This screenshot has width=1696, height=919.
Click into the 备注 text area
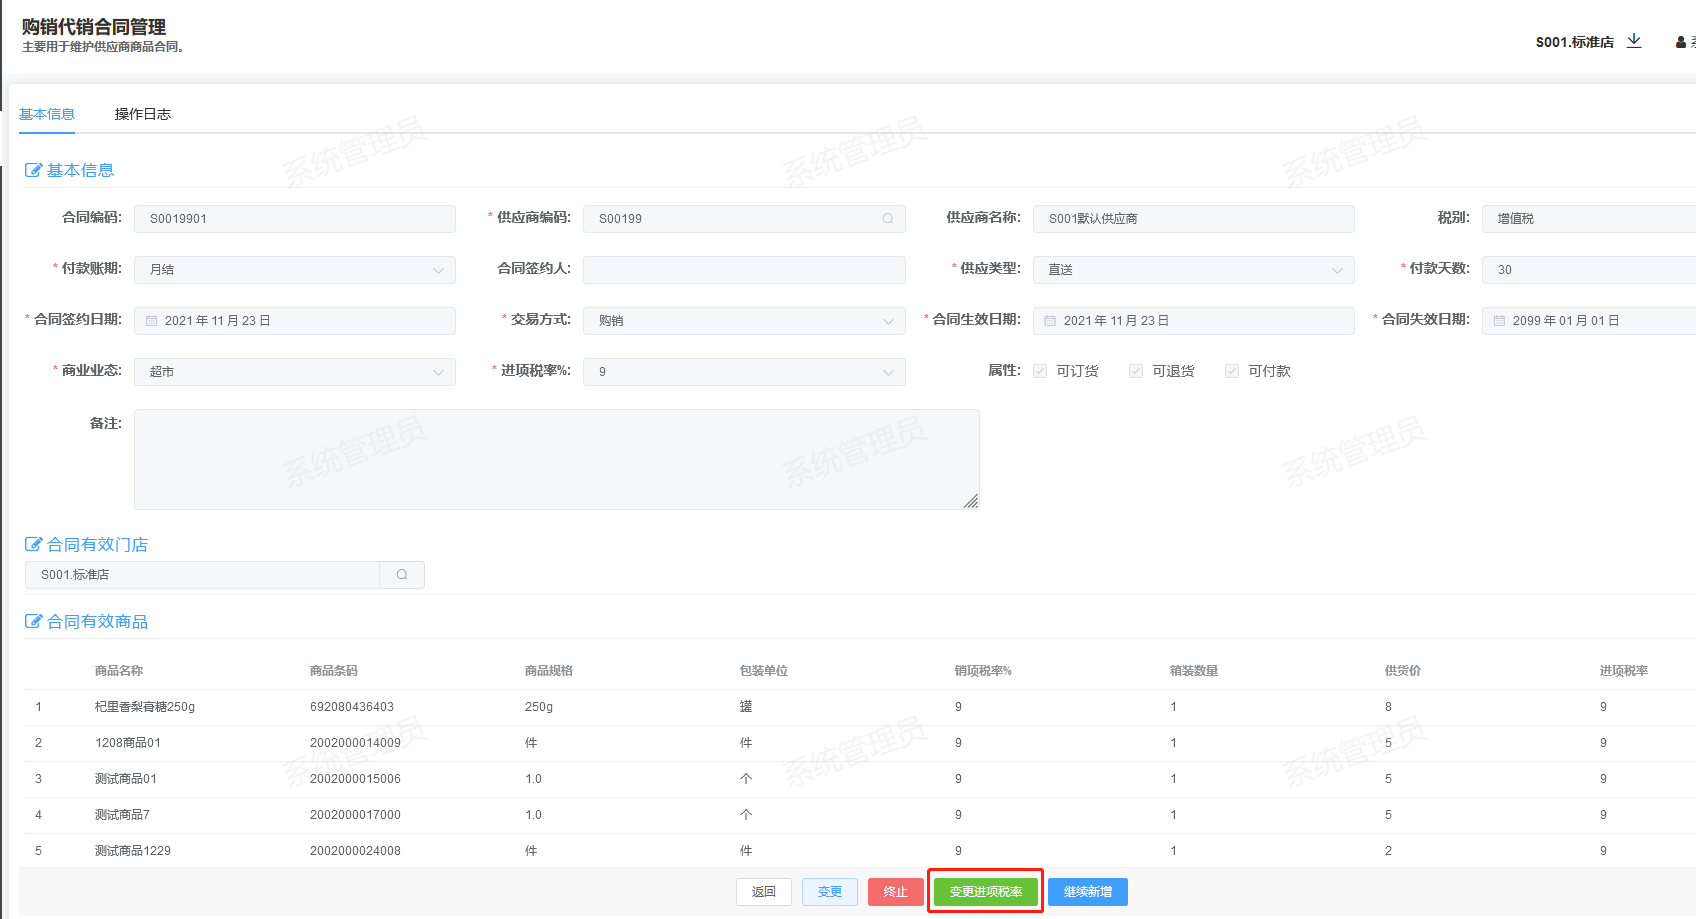[556, 459]
